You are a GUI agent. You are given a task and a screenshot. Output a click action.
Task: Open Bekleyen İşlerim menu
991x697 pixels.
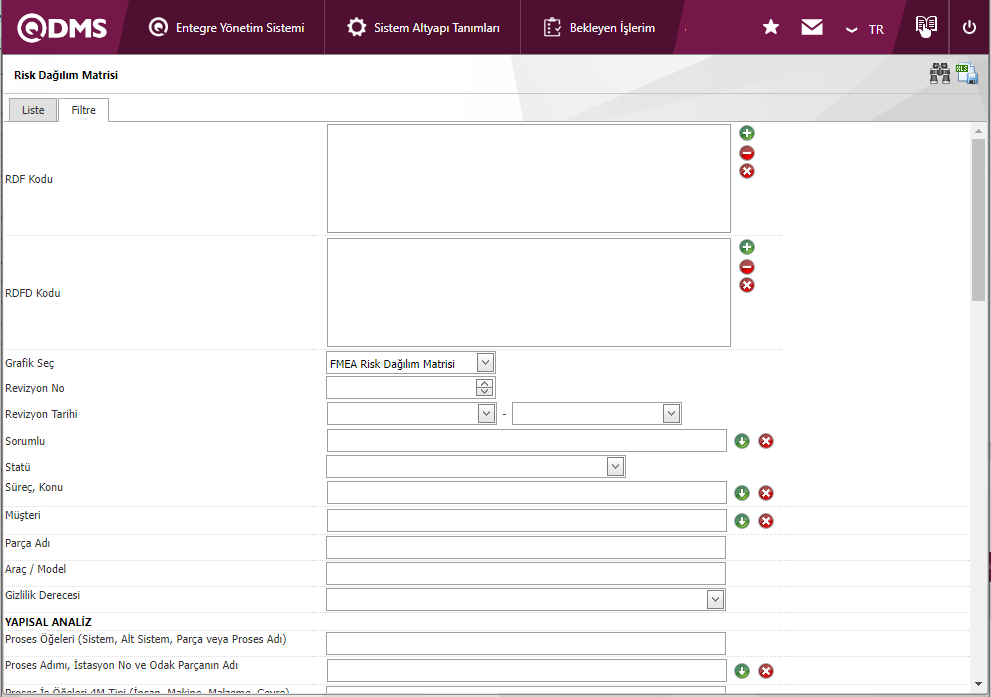599,28
